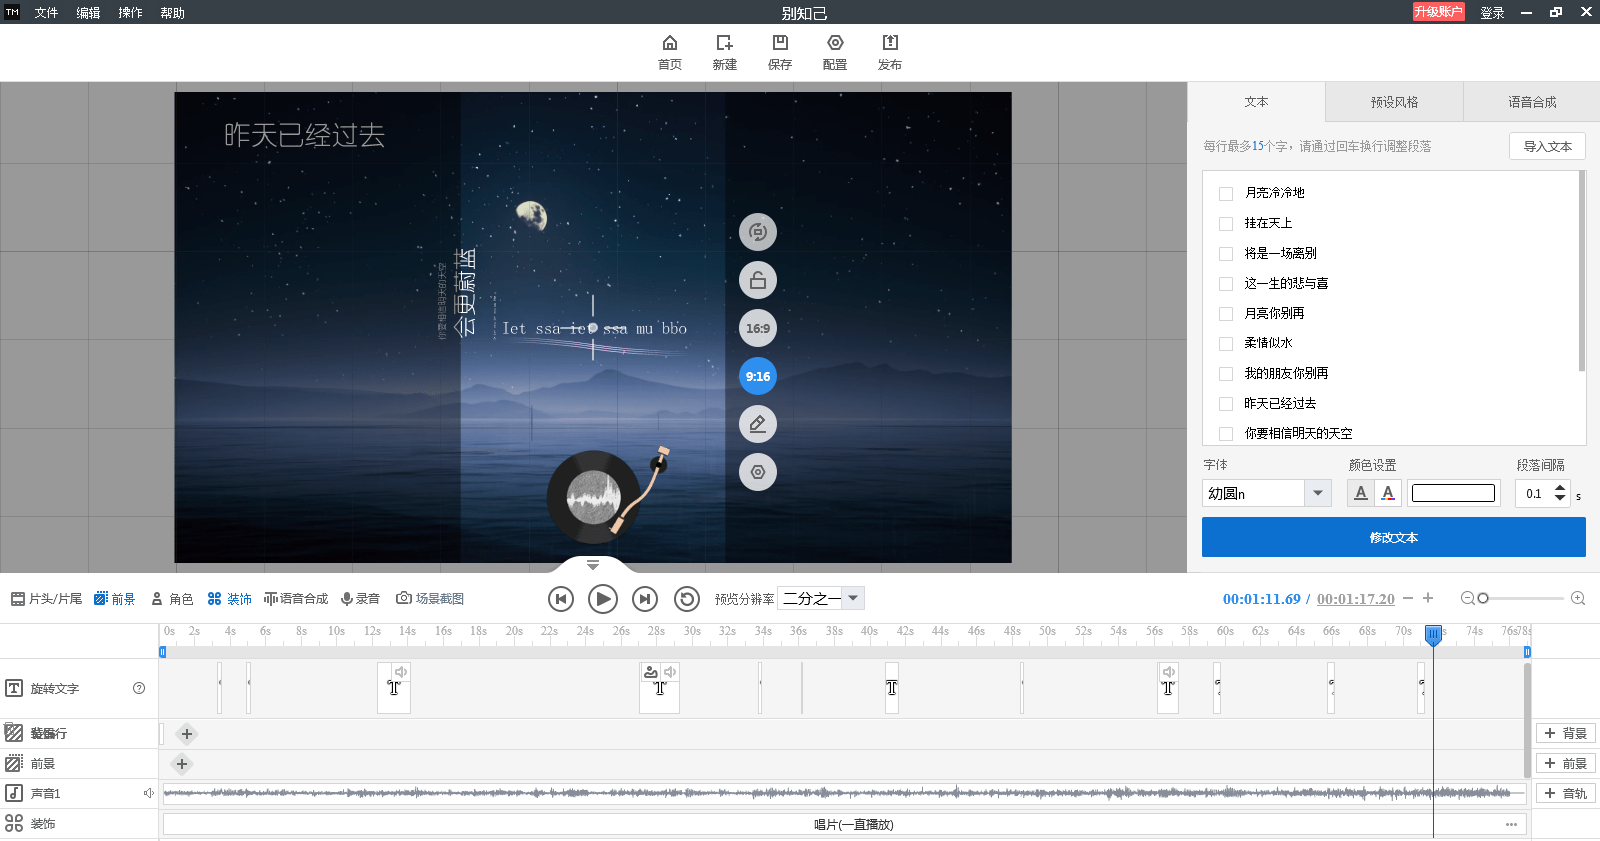Click the 导入文本 button
Screen dimensions: 1600x841
(x=1547, y=146)
